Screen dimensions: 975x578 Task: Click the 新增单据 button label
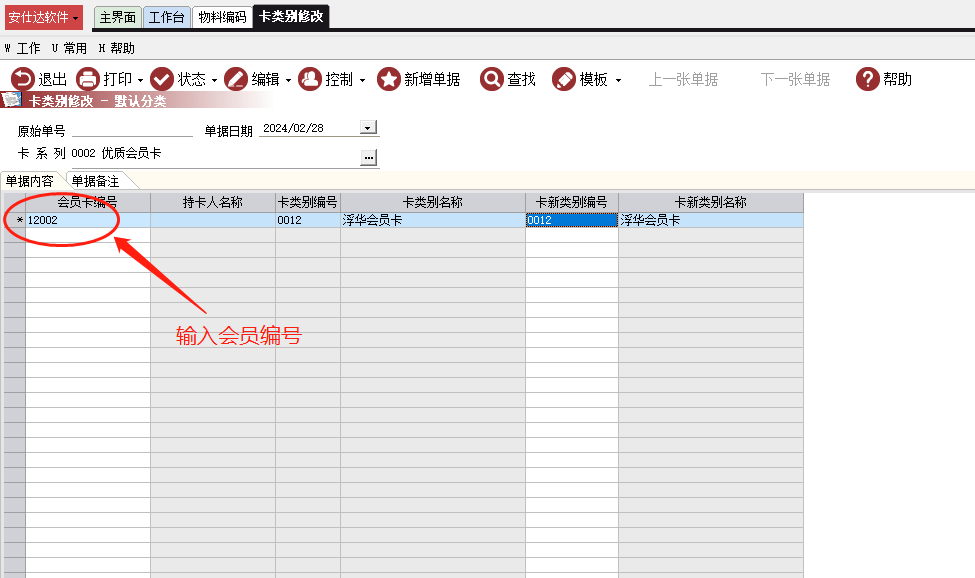tap(432, 80)
